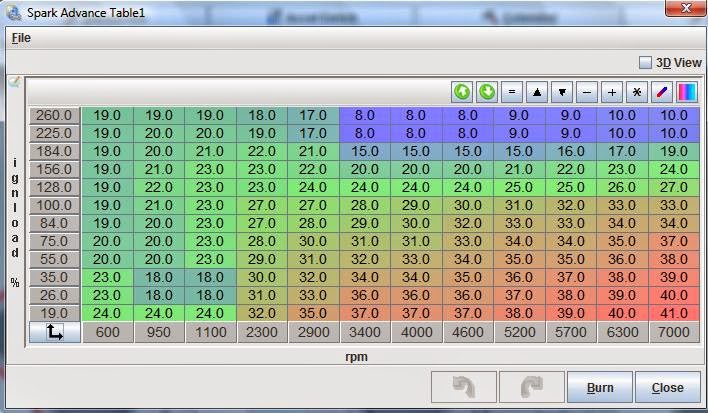This screenshot has height=413, width=708.
Task: Click the axis swap arrows icon
Action: click(x=54, y=333)
